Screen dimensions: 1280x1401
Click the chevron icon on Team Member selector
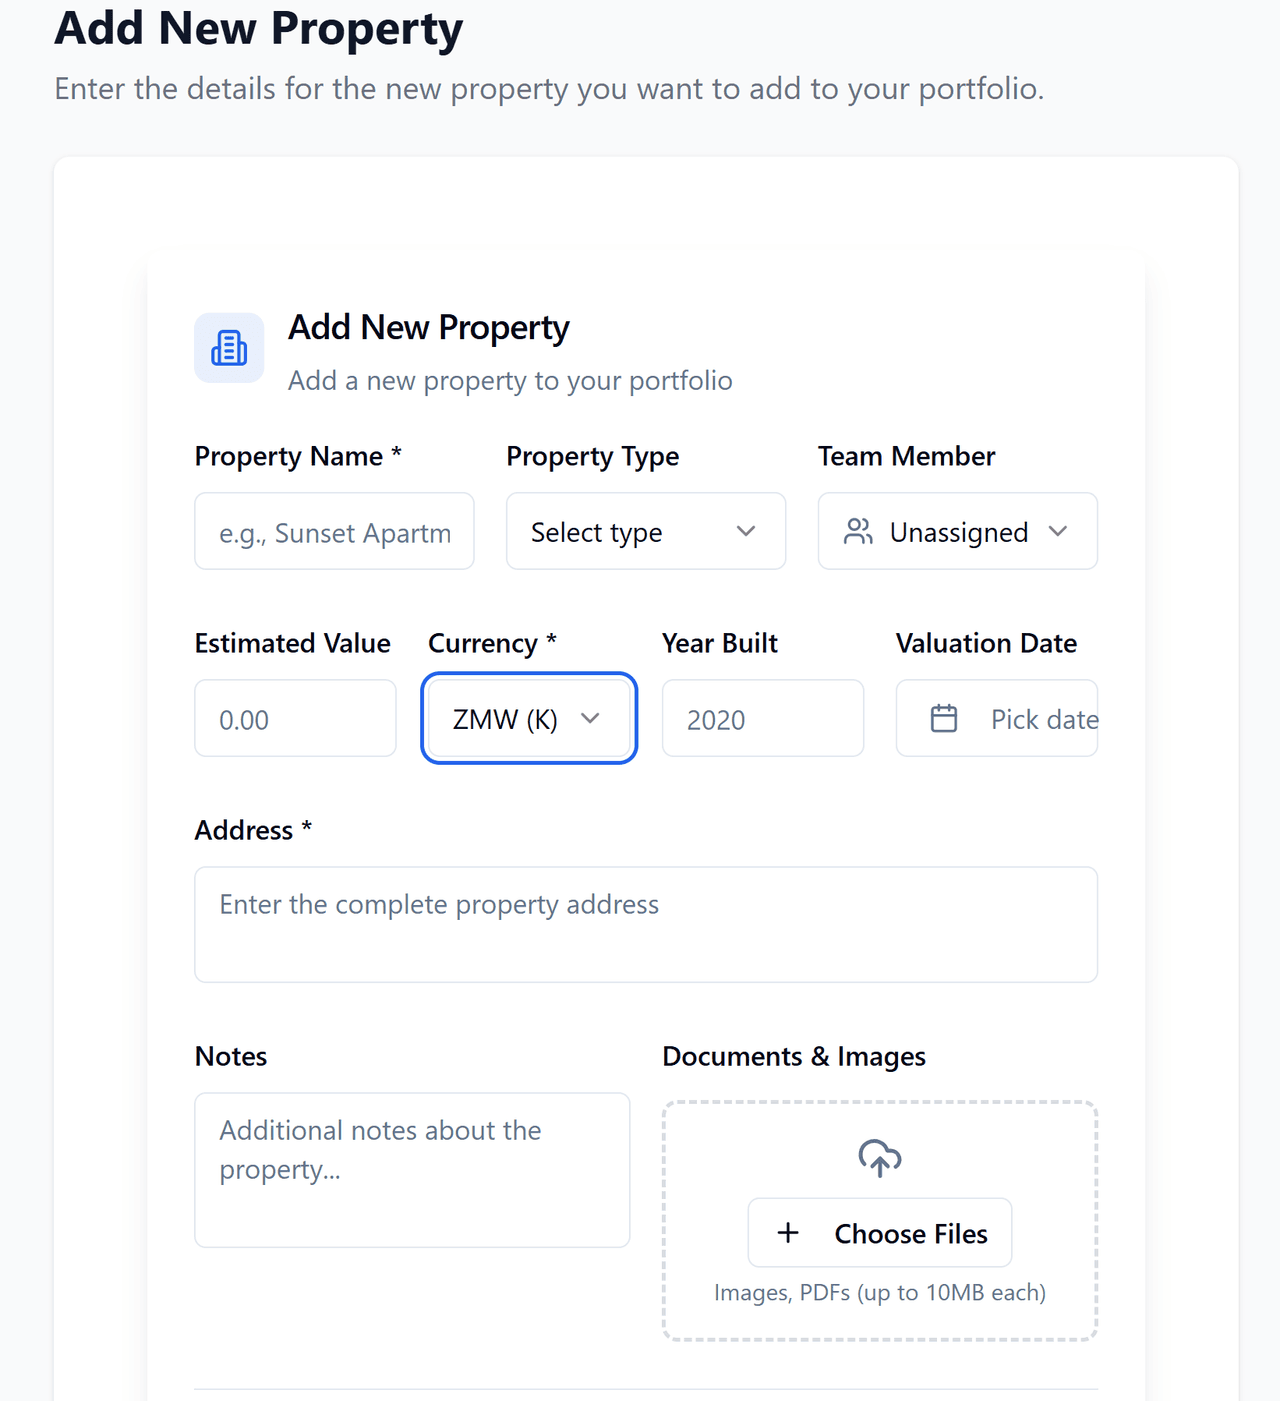click(1060, 531)
